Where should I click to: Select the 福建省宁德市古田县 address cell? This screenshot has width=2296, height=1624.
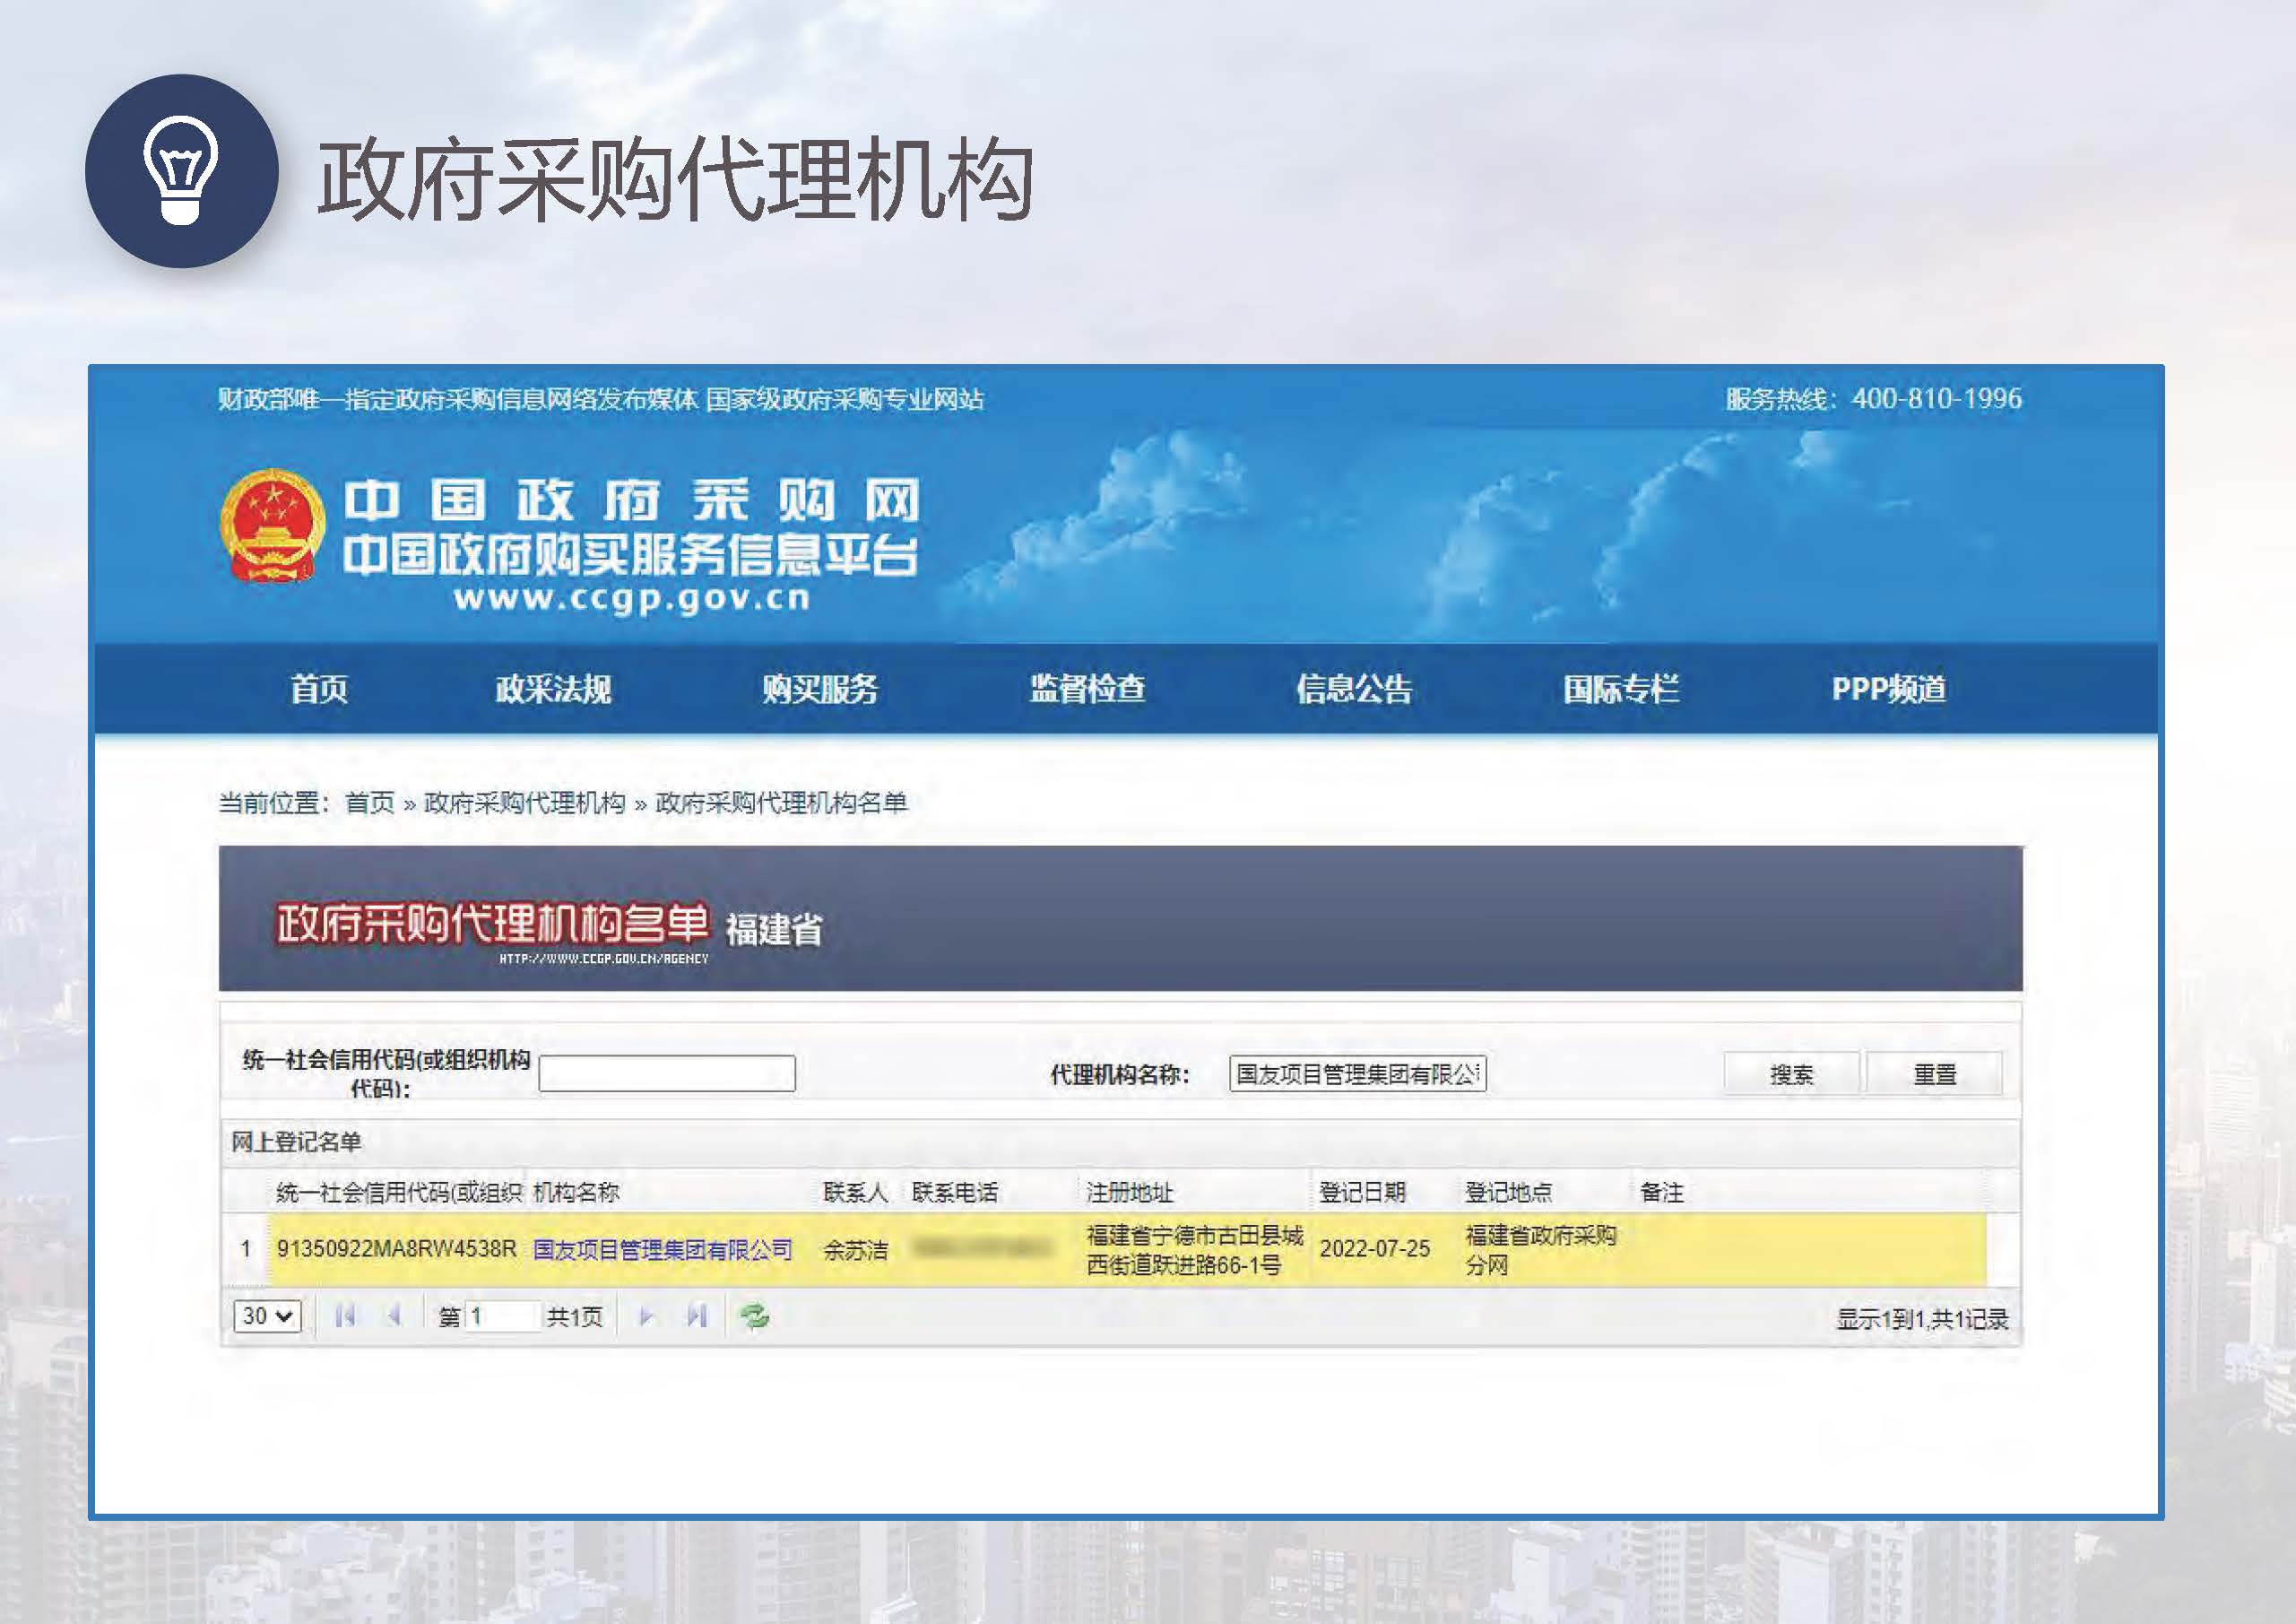click(1195, 1250)
